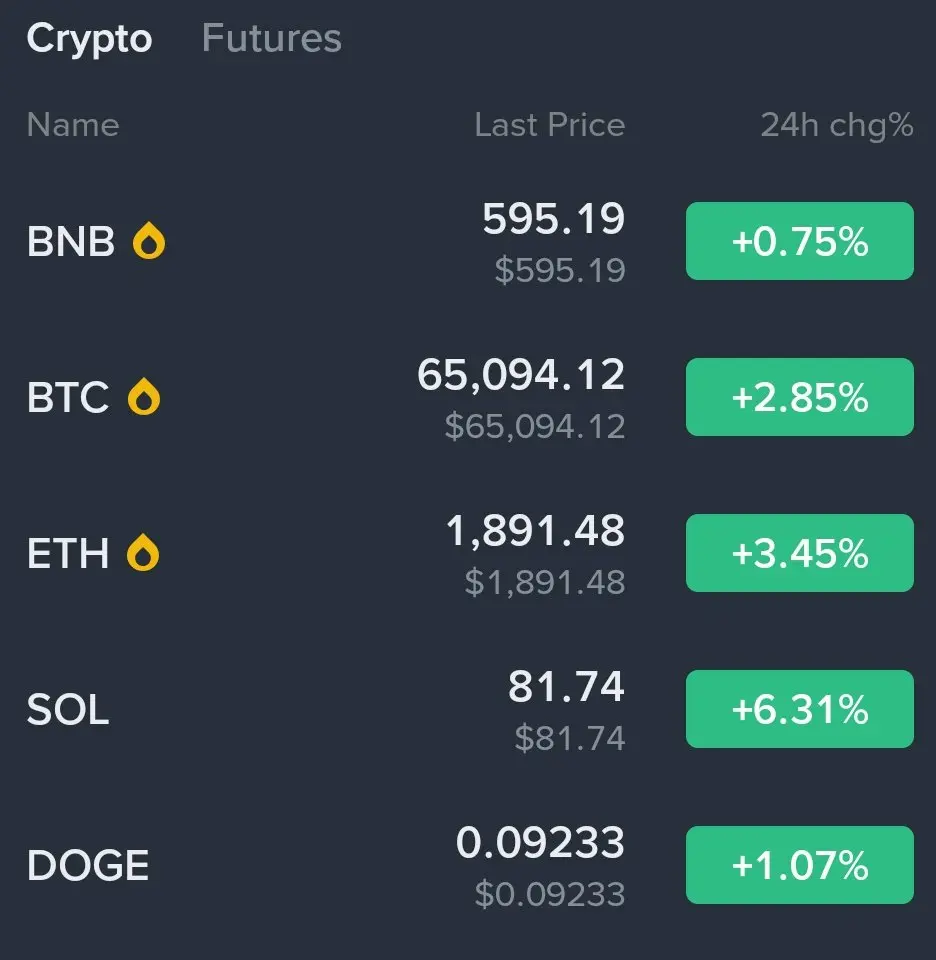Open the BNB coin name
Screen dimensions: 936x960
coord(71,241)
